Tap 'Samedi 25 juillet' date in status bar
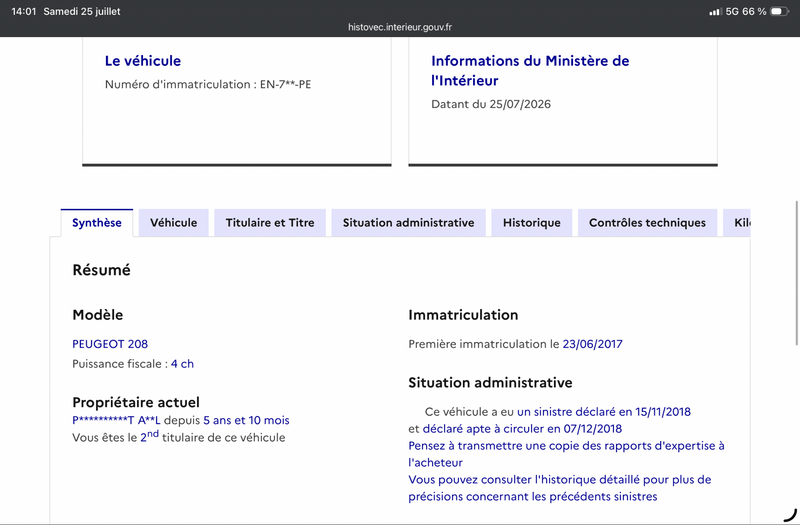The height and width of the screenshot is (525, 800). [82, 11]
